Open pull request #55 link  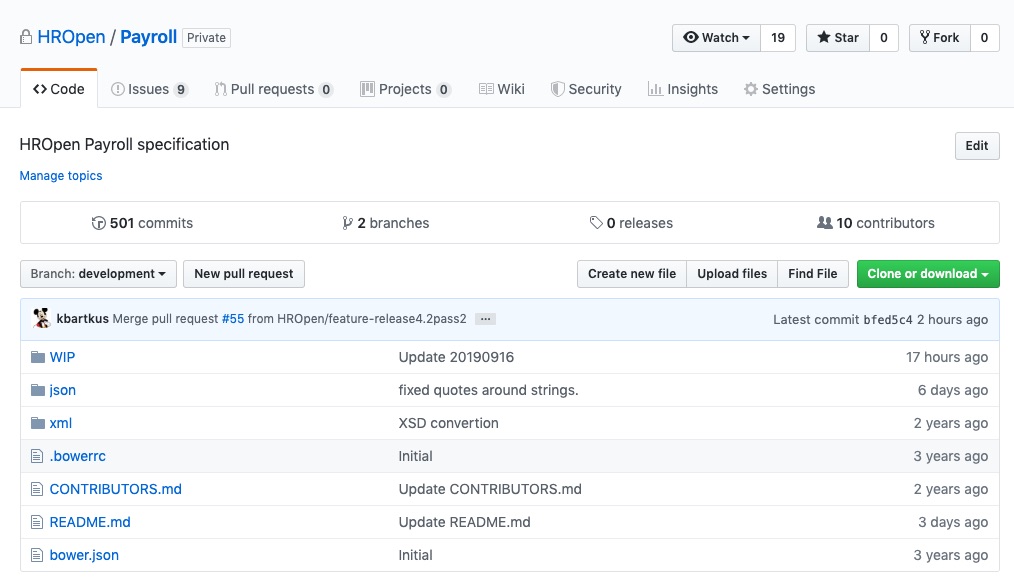[x=233, y=319]
